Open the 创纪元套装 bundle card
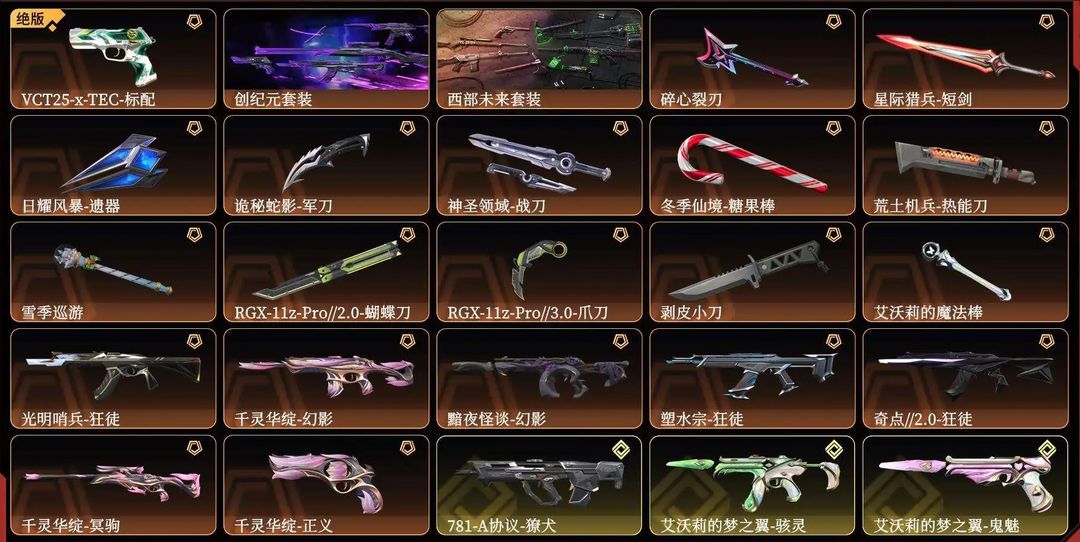 [x=326, y=59]
